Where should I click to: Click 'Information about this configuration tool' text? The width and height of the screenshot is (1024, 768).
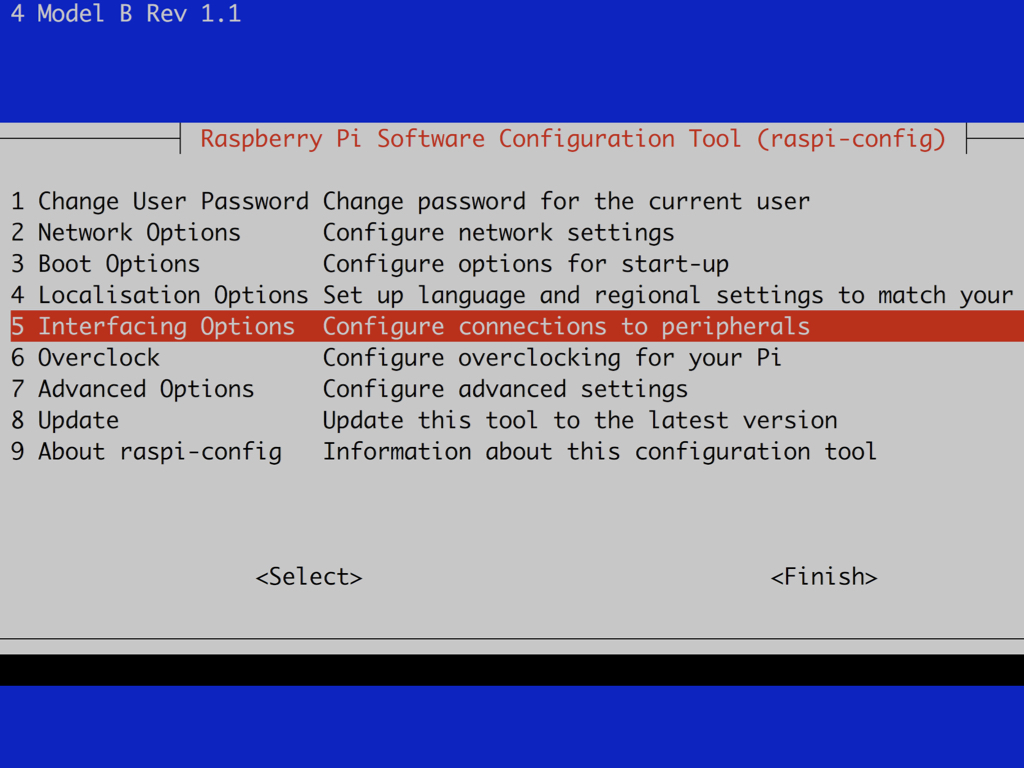(600, 452)
